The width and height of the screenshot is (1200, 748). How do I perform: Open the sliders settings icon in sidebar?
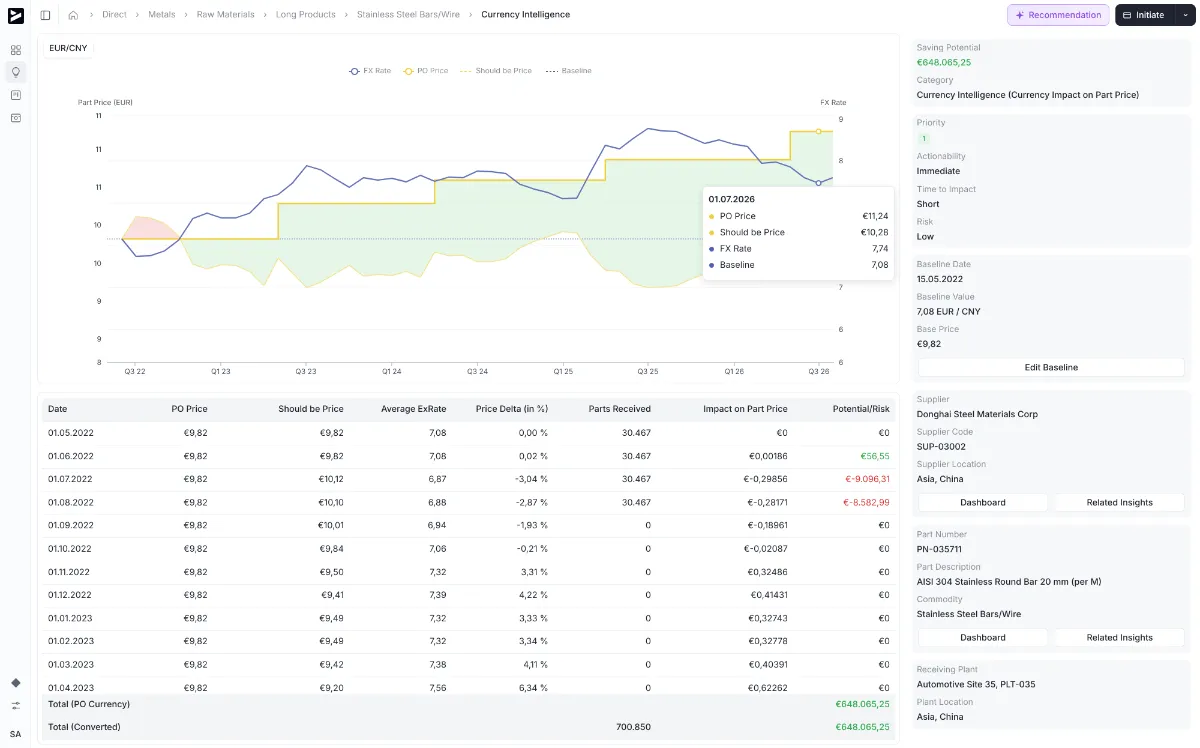pyautogui.click(x=15, y=706)
